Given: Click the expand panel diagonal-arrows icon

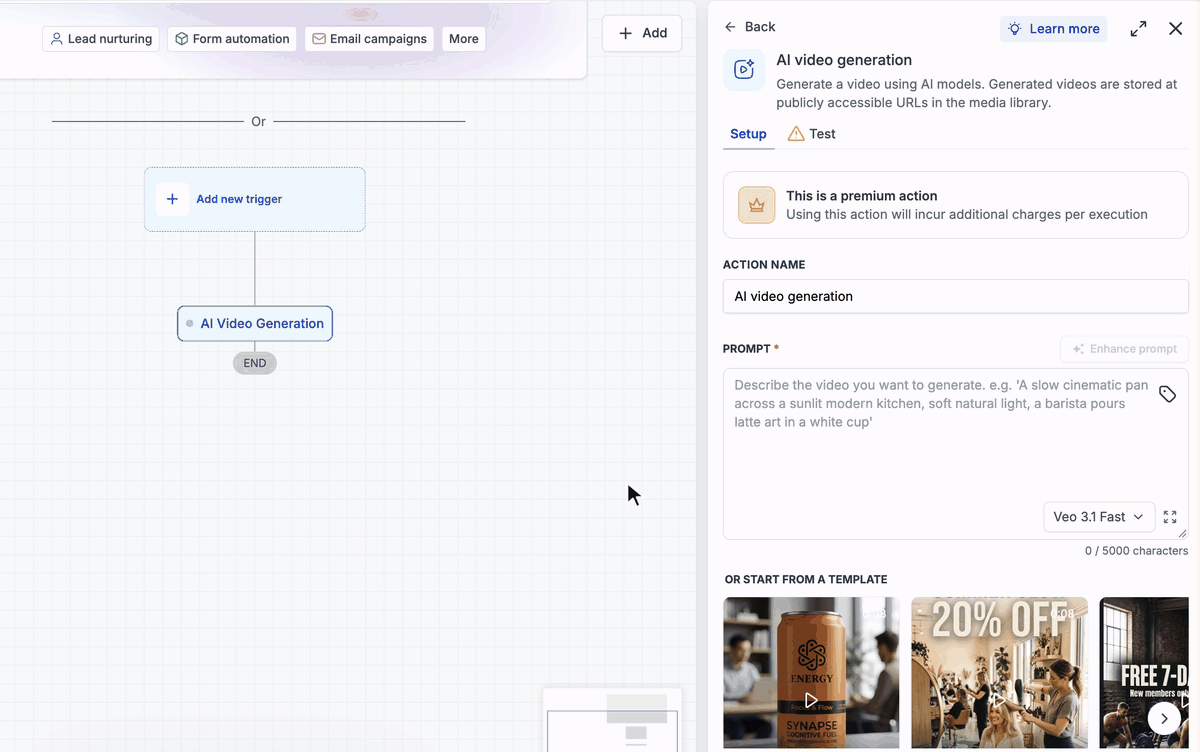Looking at the screenshot, I should pyautogui.click(x=1138, y=29).
